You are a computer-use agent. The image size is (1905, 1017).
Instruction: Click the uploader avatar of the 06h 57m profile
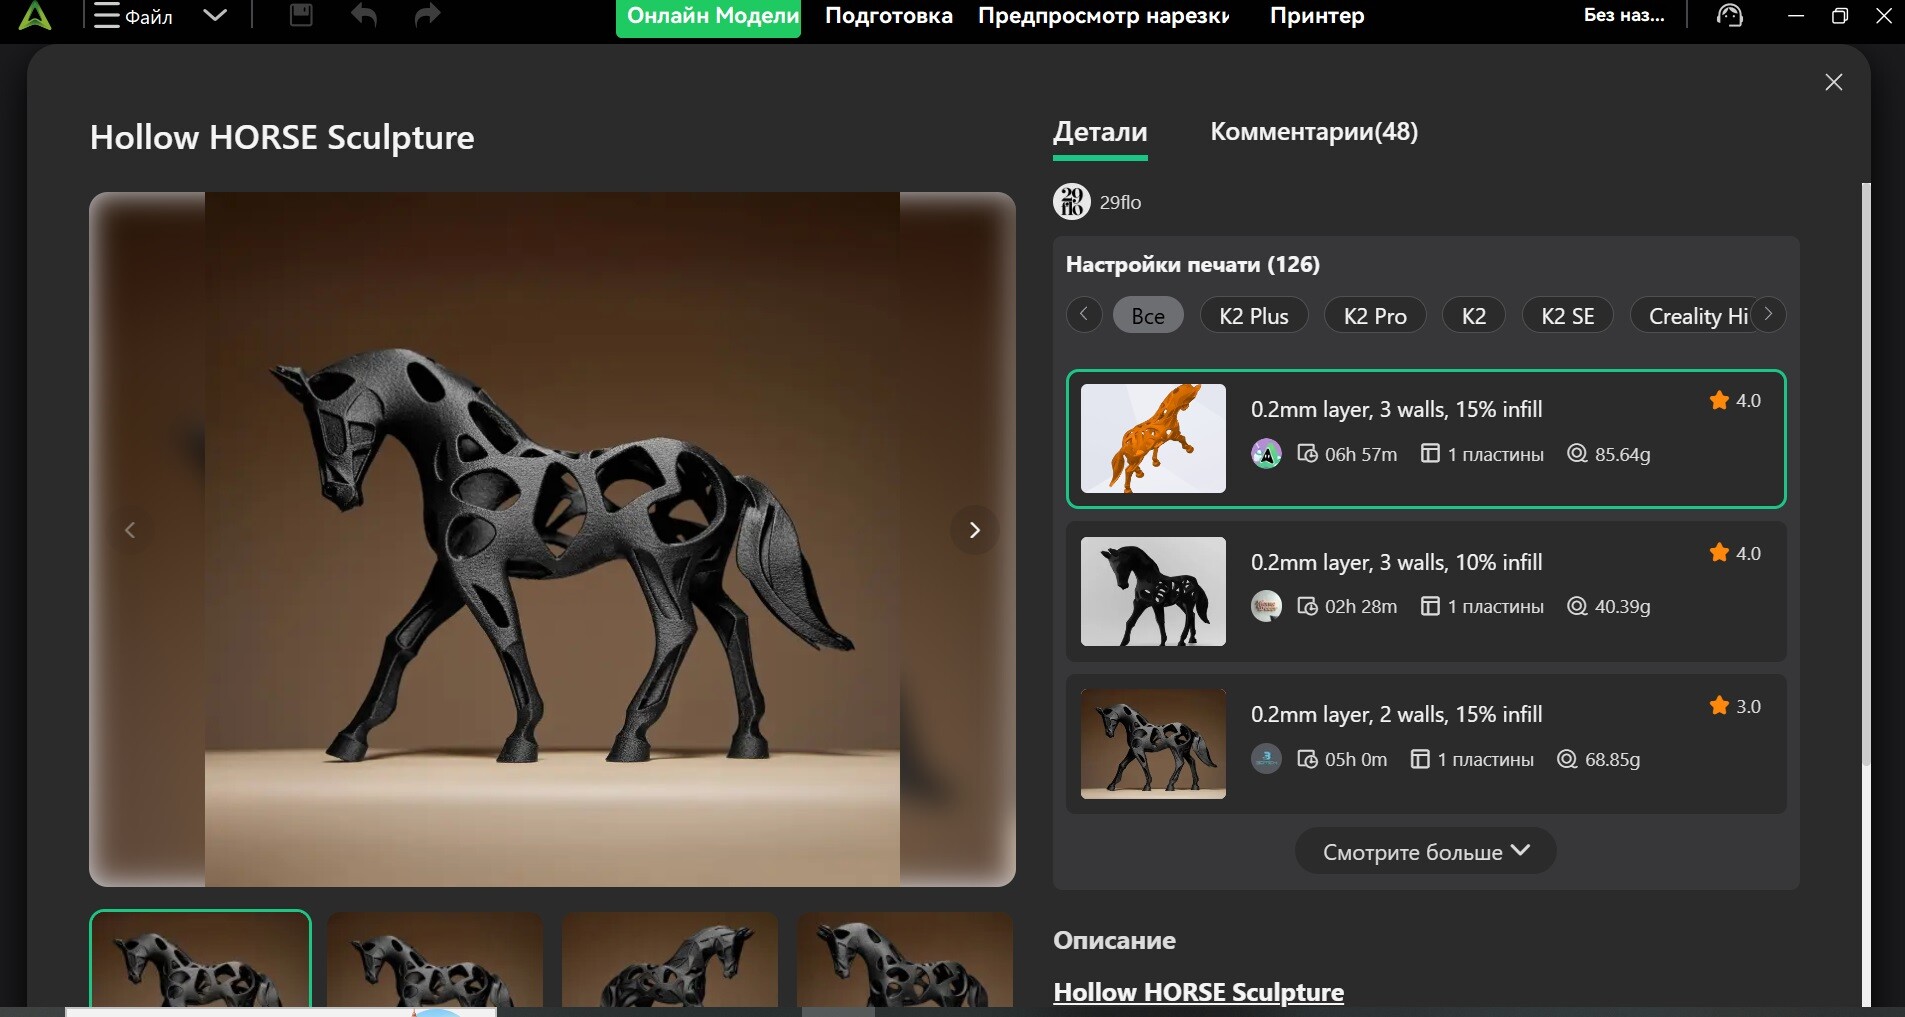[x=1266, y=454]
